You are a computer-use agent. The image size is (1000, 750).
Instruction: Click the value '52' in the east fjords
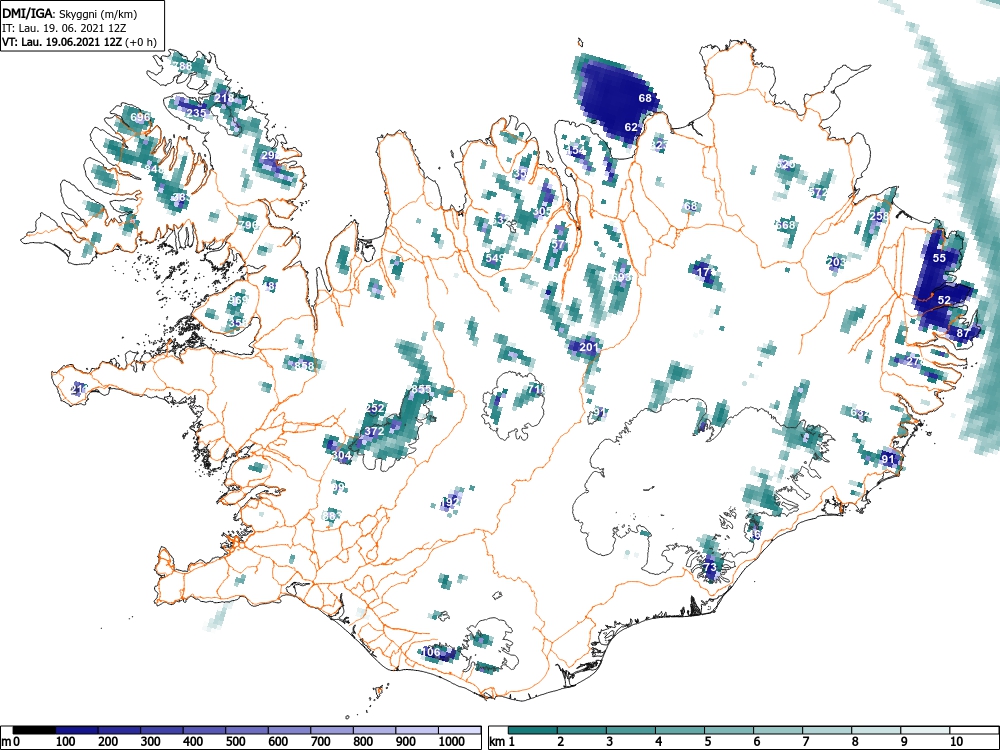945,300
